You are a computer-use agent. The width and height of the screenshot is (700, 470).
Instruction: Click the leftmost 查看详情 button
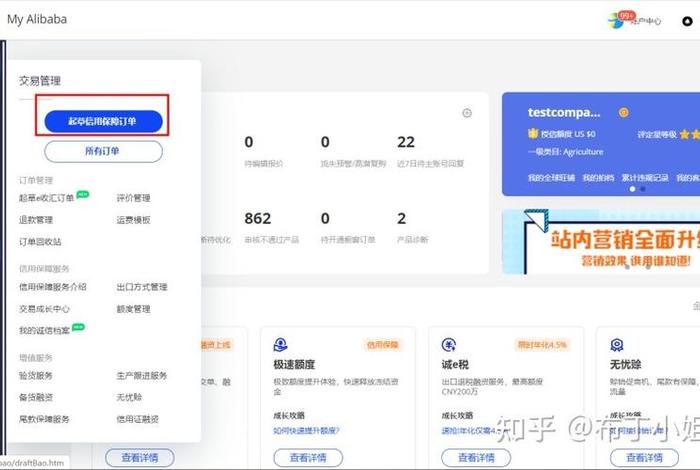click(140, 458)
